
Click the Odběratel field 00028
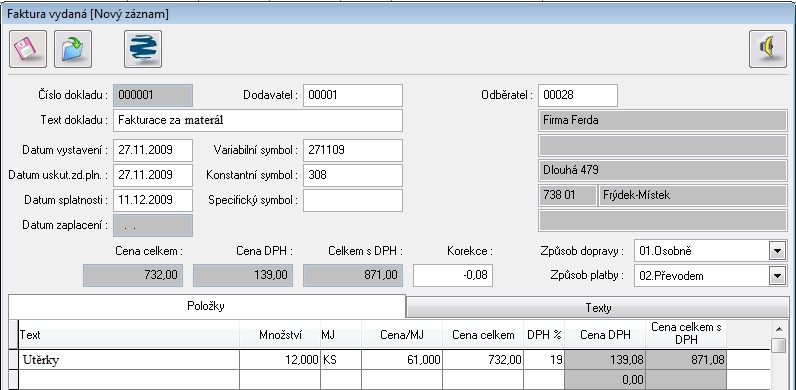[x=578, y=95]
